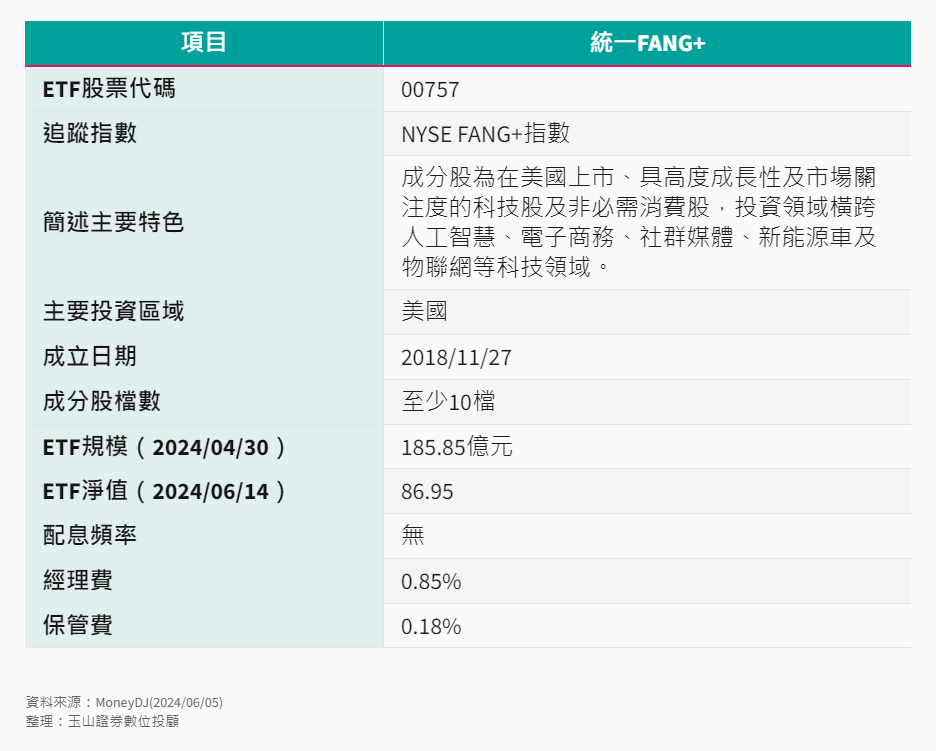Click the 美國 region value

424,312
